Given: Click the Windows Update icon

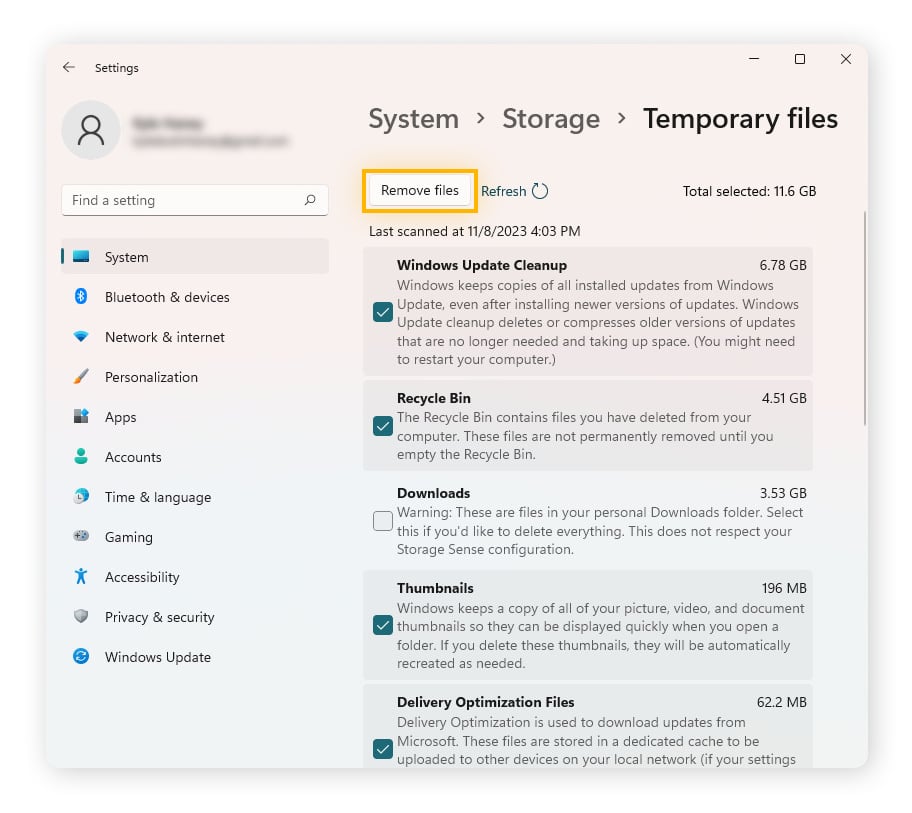Looking at the screenshot, I should pyautogui.click(x=81, y=657).
